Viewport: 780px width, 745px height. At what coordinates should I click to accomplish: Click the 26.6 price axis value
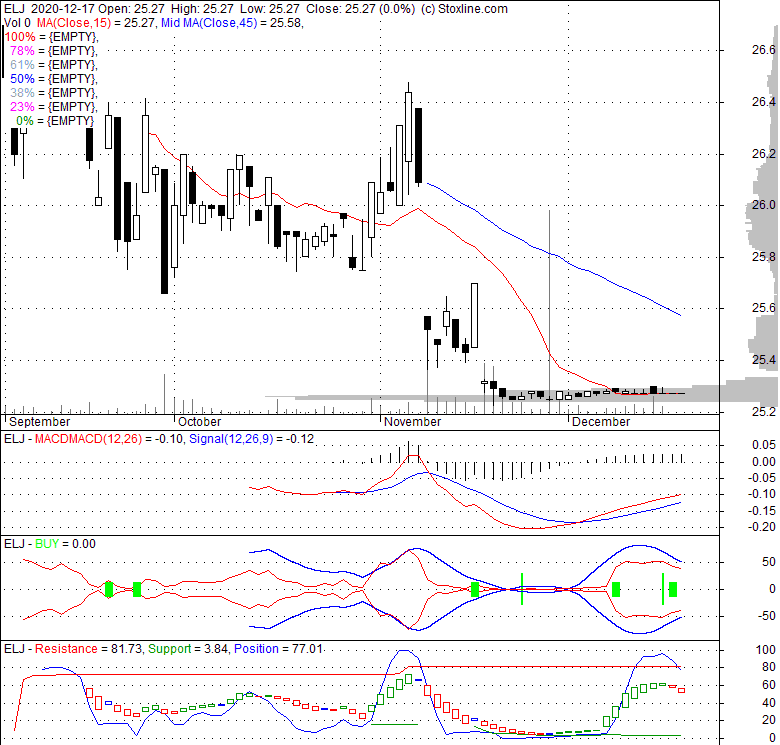[764, 50]
